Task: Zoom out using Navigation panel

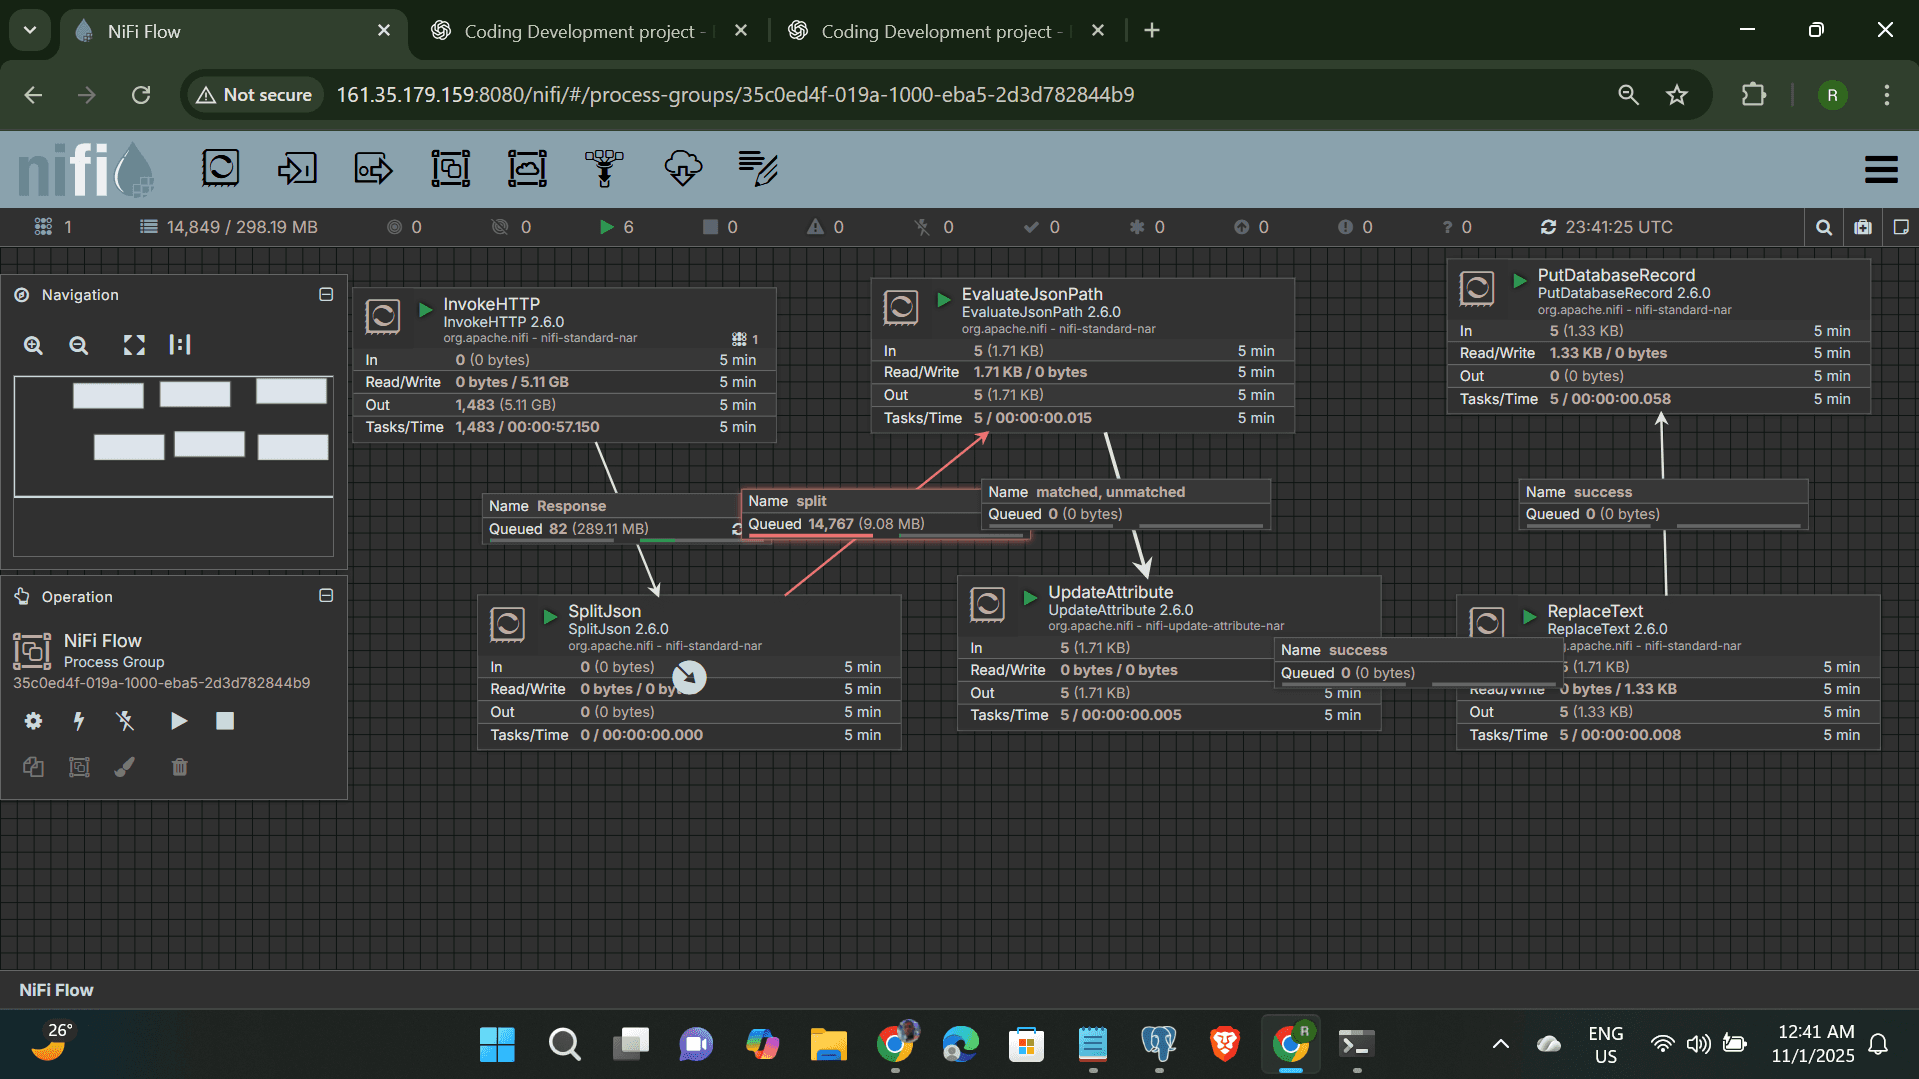Action: coord(79,345)
